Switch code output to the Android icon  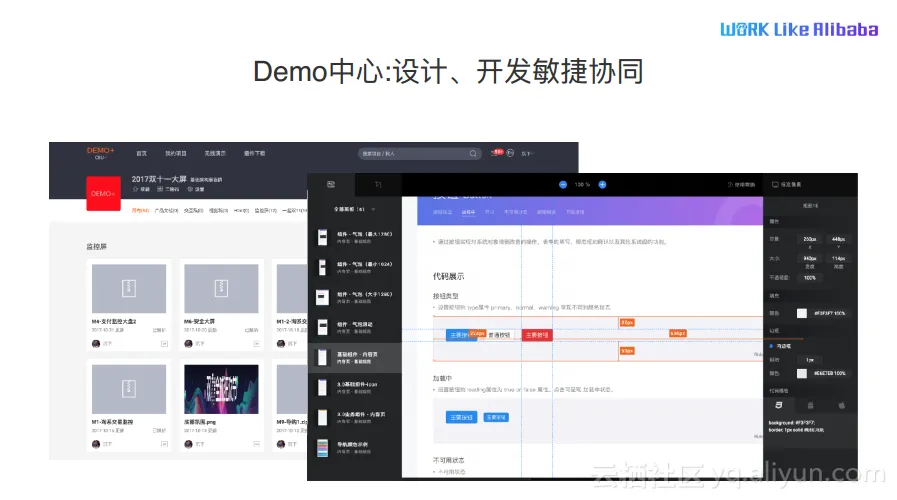point(810,405)
